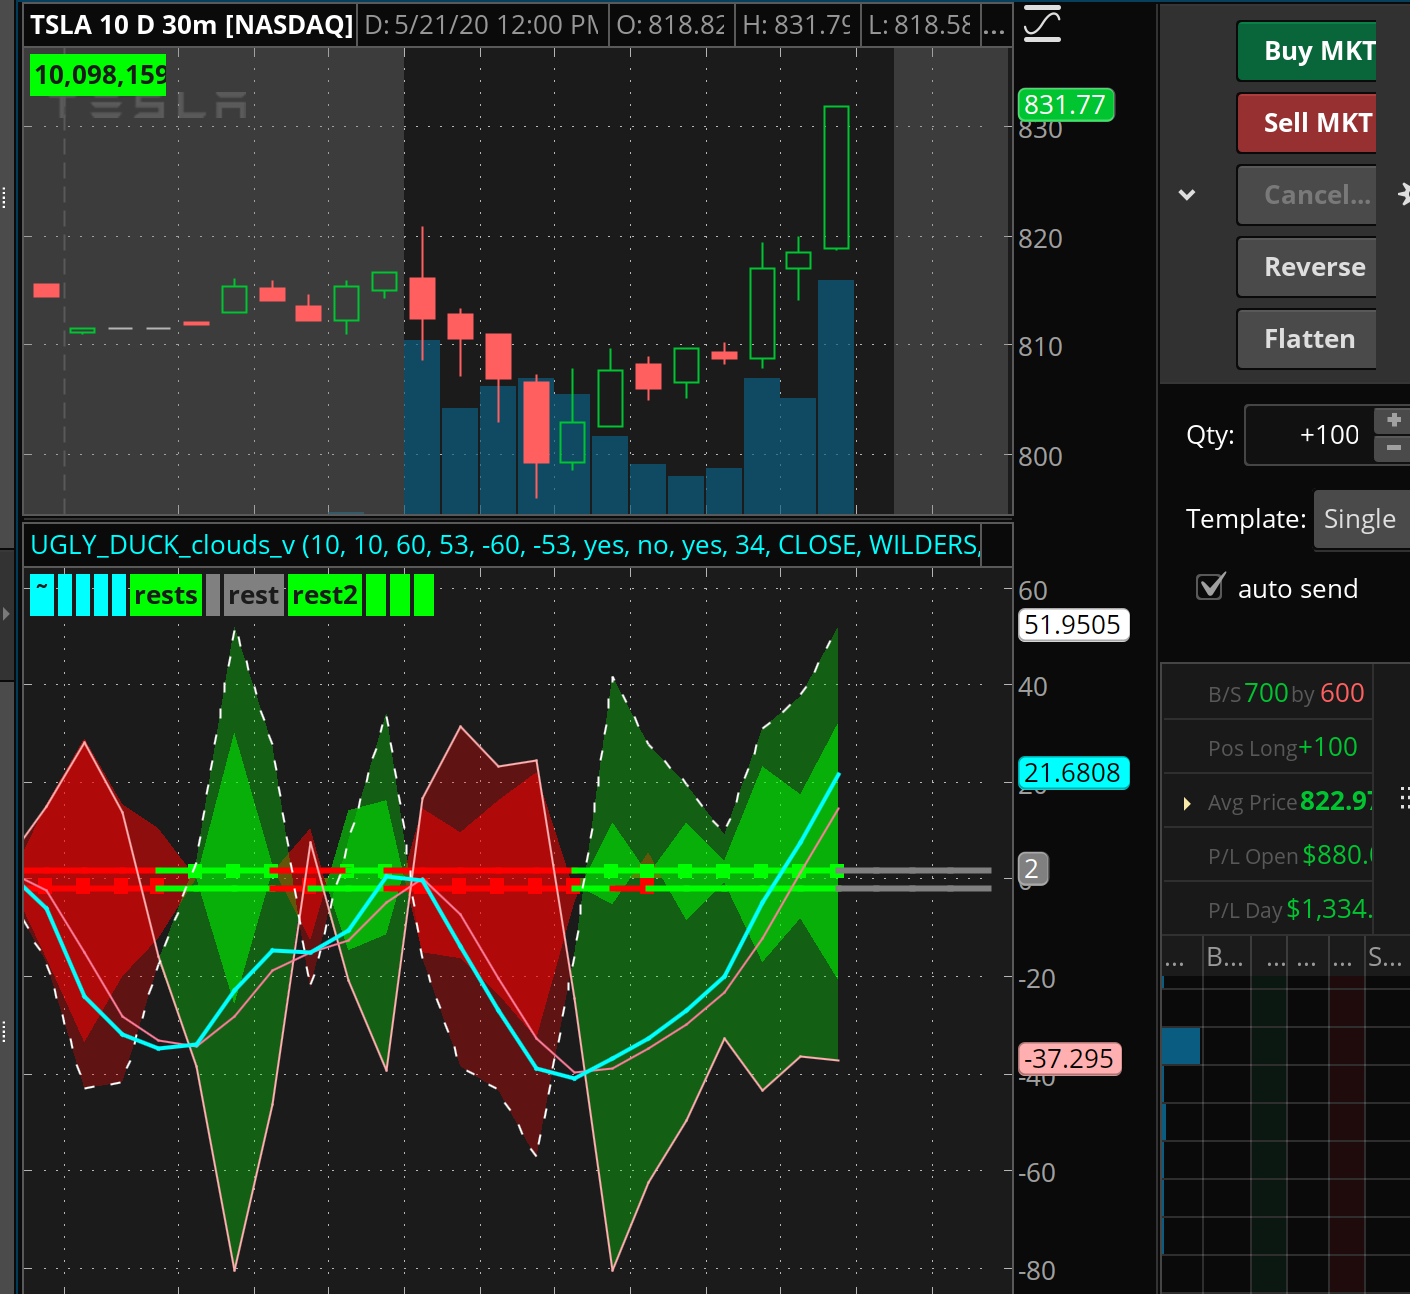Expand the order buttons chevron dropdown
Screen dimensions: 1410x1294
pos(1187,195)
